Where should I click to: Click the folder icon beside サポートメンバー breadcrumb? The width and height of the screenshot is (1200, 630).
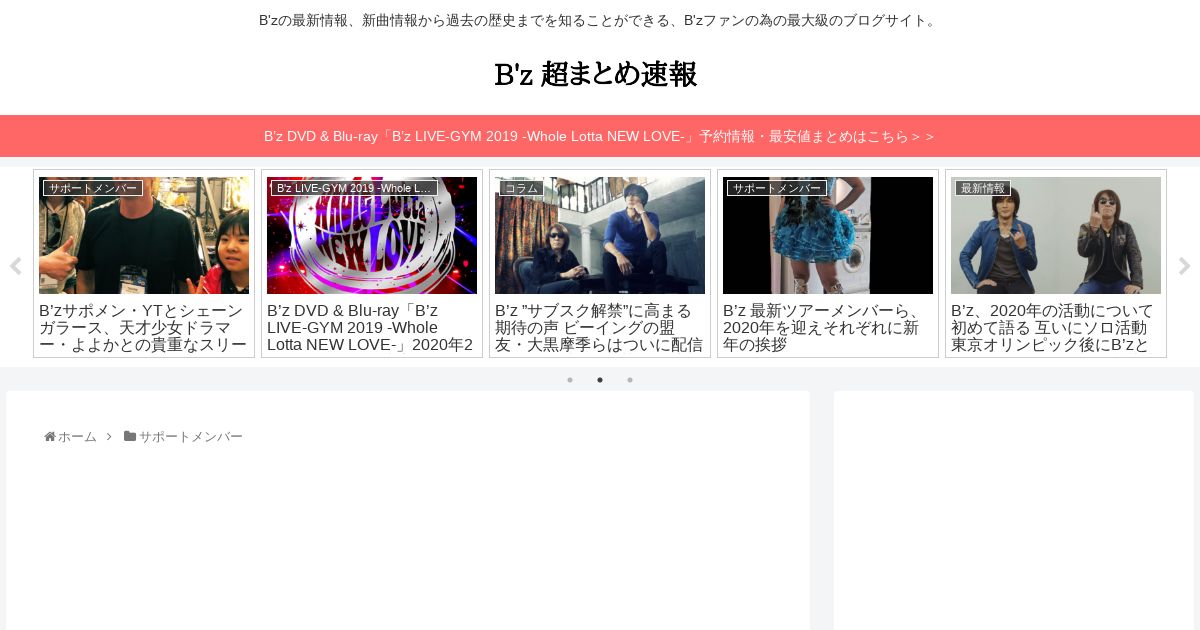(130, 437)
